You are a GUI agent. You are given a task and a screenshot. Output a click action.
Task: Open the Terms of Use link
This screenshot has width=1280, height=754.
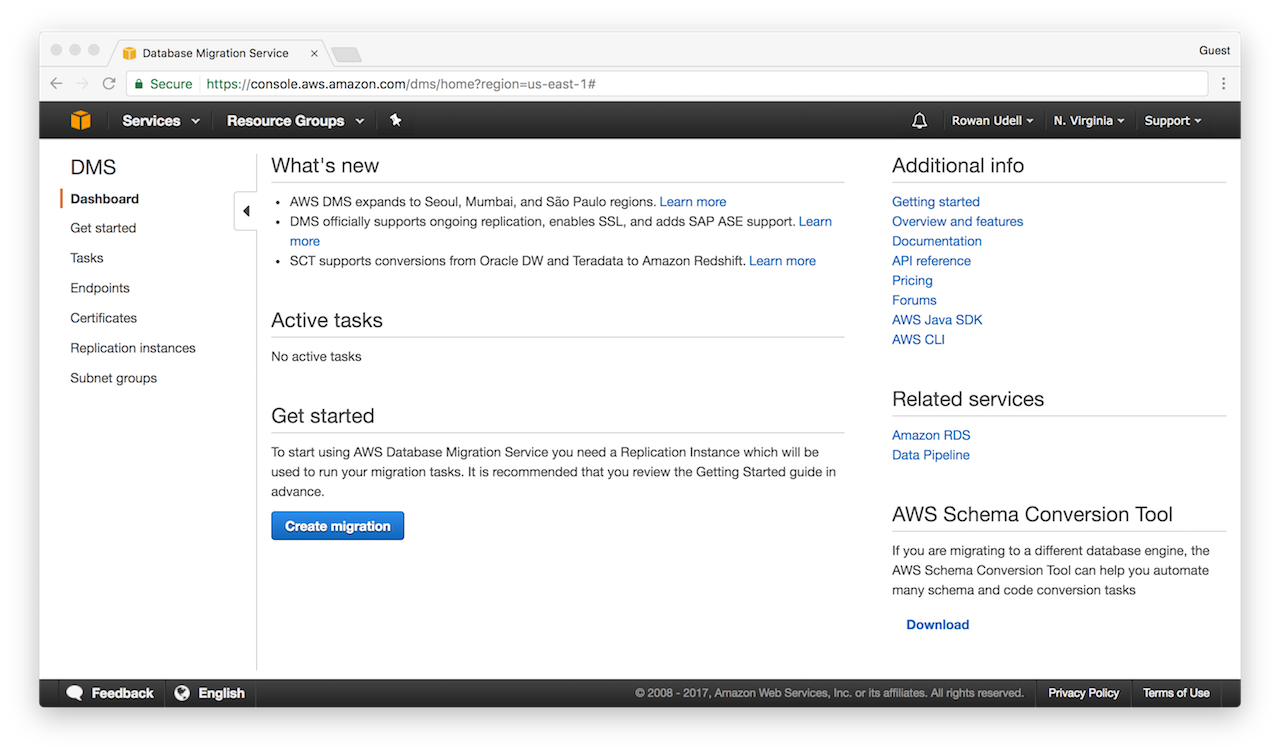[1176, 693]
